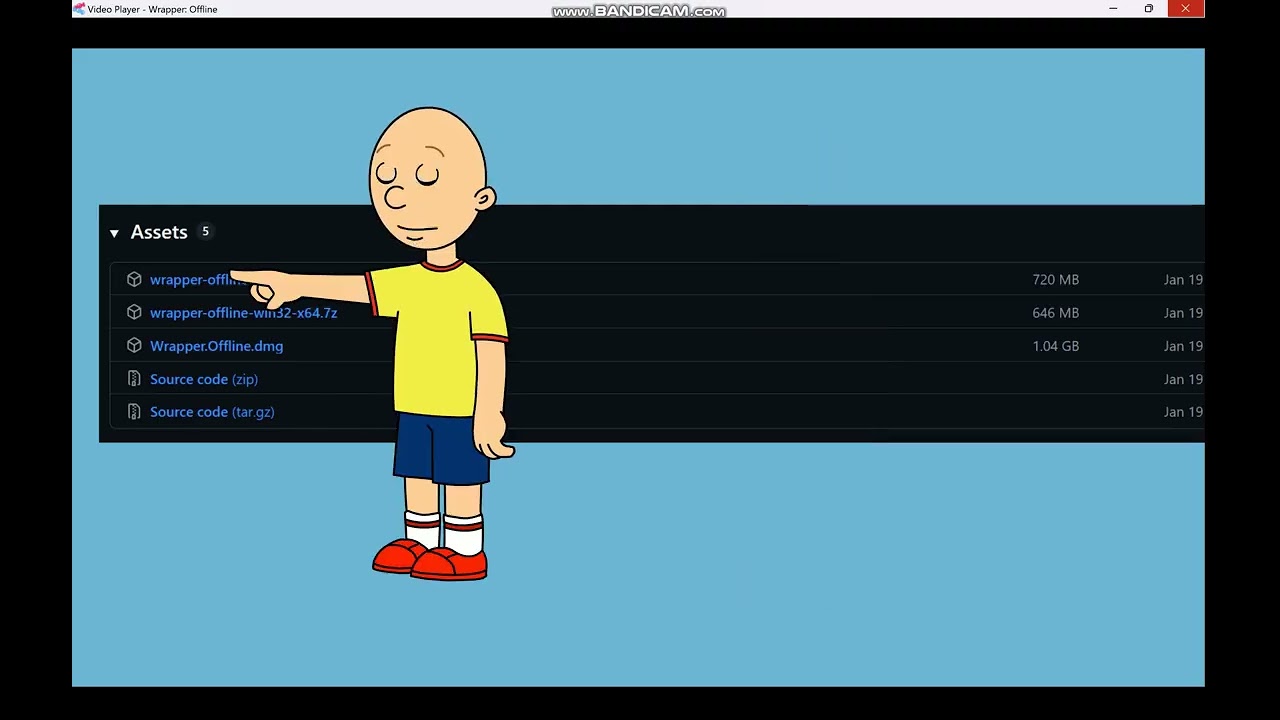The width and height of the screenshot is (1280, 720).
Task: Click package icon beside wrapper-offline-win32-x64.7z
Action: (x=134, y=313)
